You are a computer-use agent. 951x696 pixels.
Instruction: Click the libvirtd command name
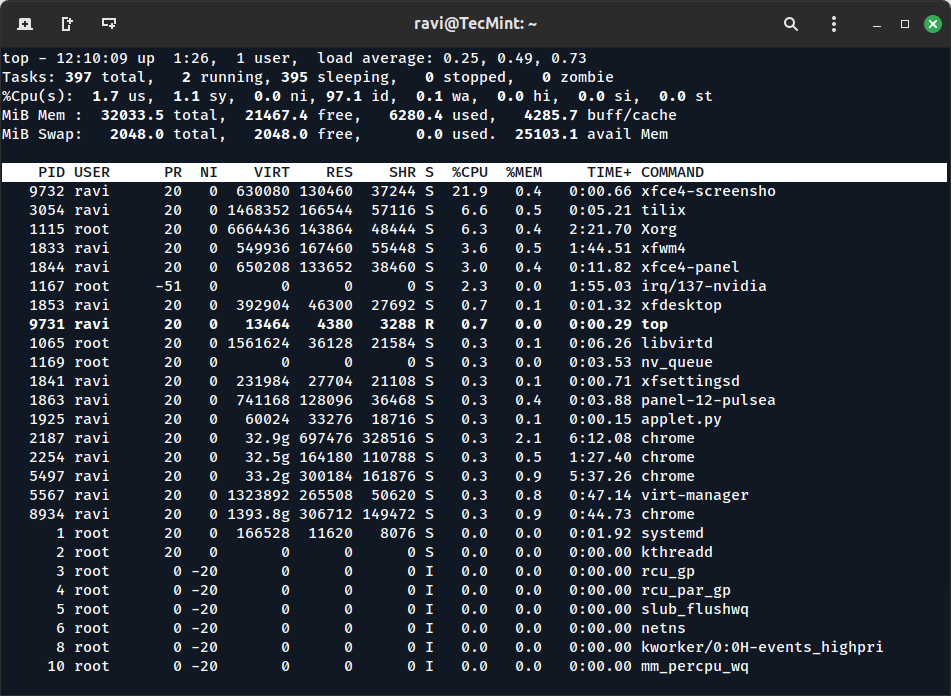tap(677, 343)
